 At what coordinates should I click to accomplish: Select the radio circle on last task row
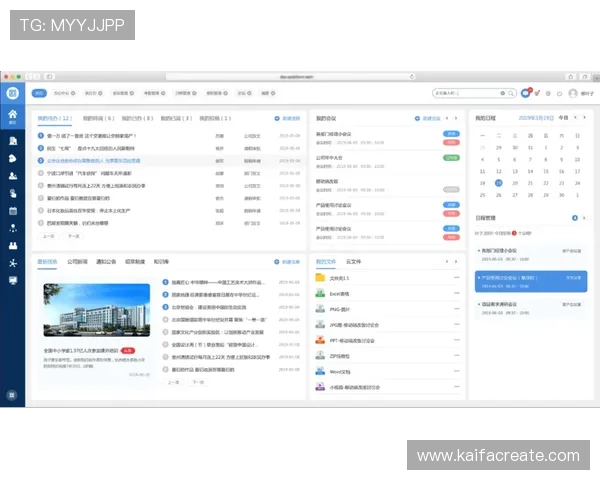[41, 223]
